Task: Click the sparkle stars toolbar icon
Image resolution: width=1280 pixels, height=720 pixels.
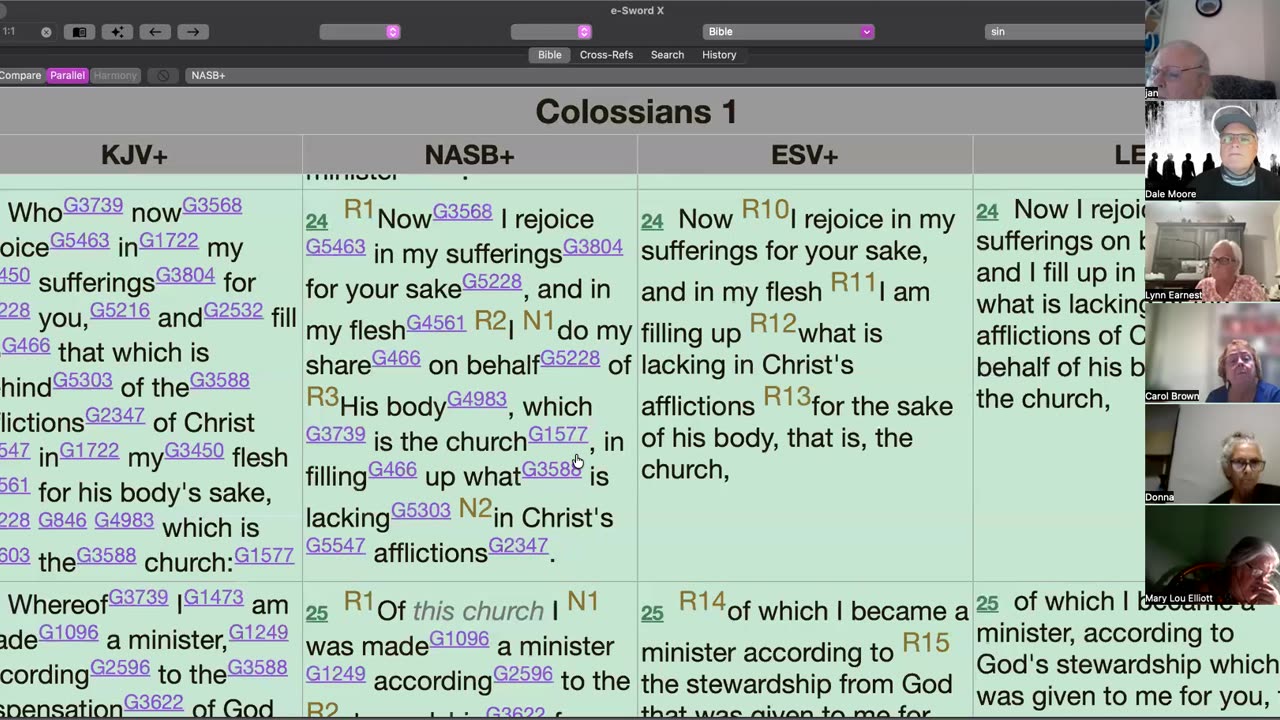Action: click(116, 32)
